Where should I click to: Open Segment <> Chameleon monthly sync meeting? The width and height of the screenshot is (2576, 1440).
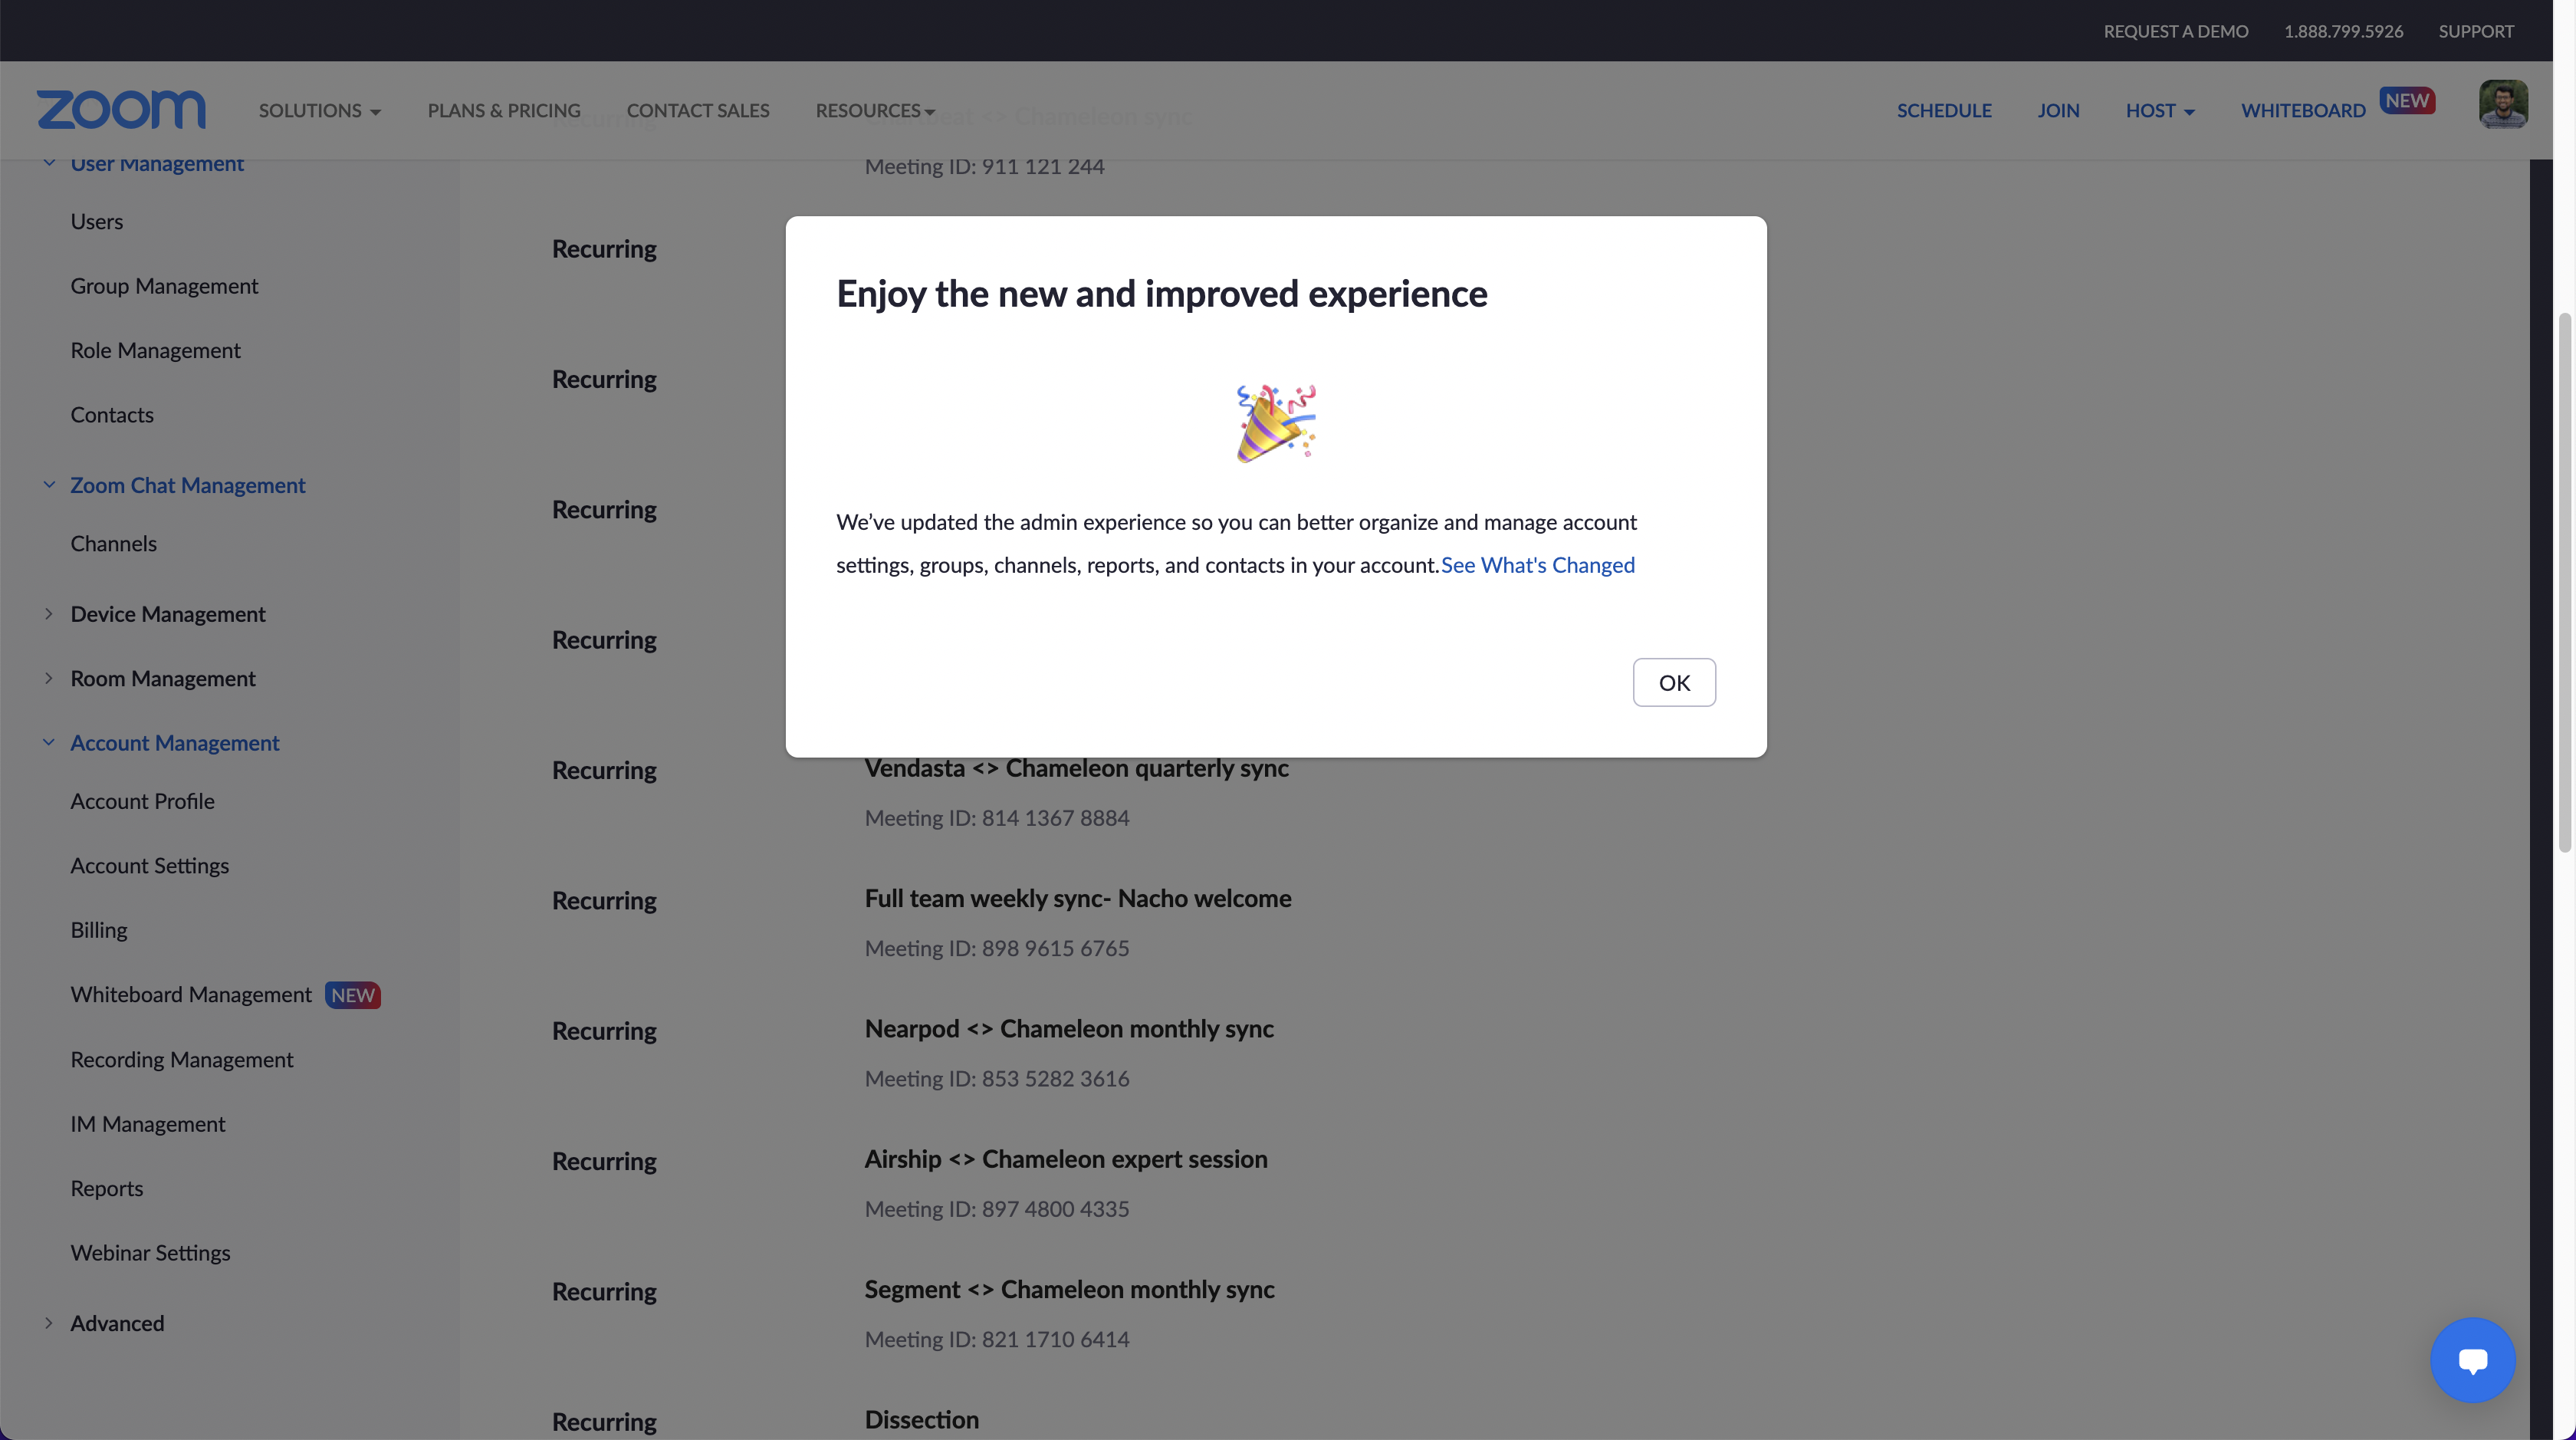pyautogui.click(x=1069, y=1289)
